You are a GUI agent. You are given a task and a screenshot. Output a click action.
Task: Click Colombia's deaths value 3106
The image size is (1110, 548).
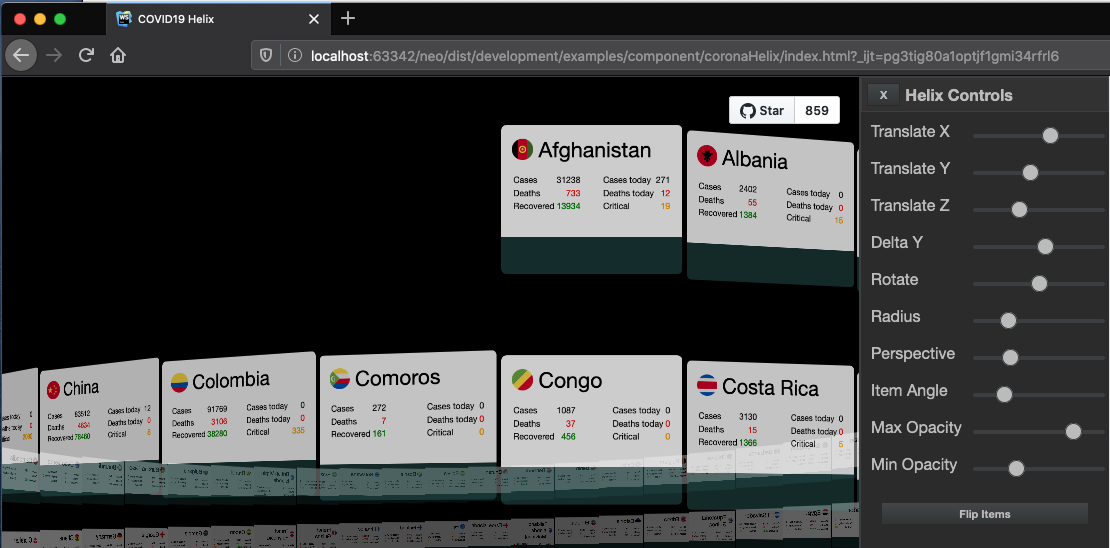pyautogui.click(x=218, y=422)
